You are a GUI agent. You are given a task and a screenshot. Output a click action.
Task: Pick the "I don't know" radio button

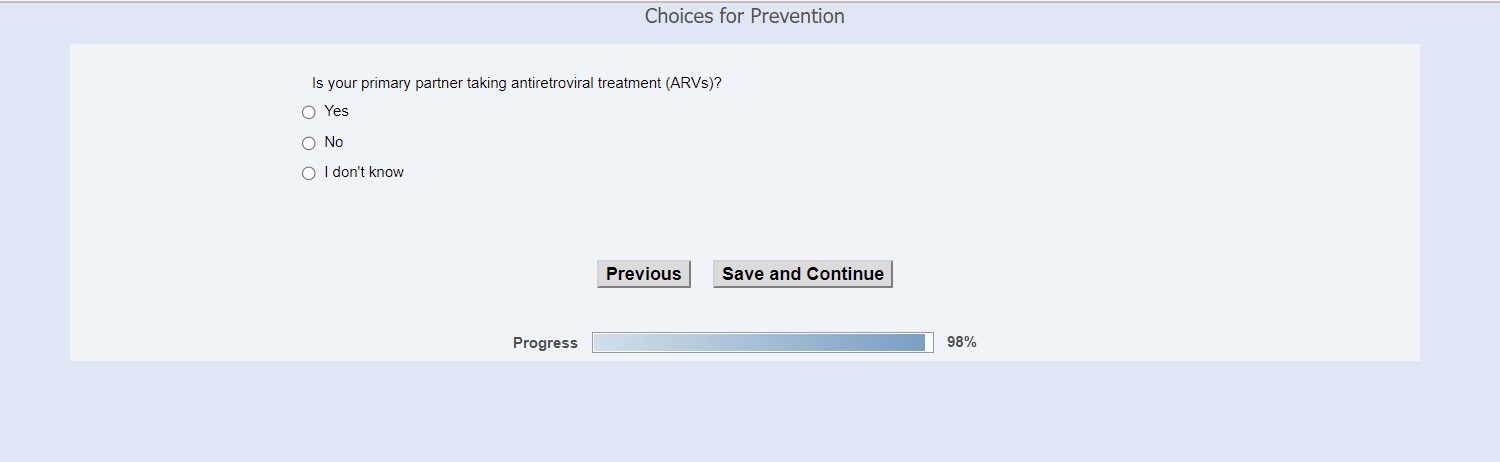point(309,173)
